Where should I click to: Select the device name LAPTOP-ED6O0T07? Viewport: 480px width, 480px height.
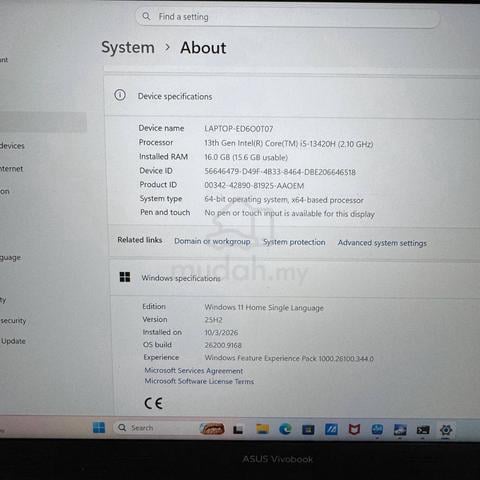pyautogui.click(x=239, y=129)
